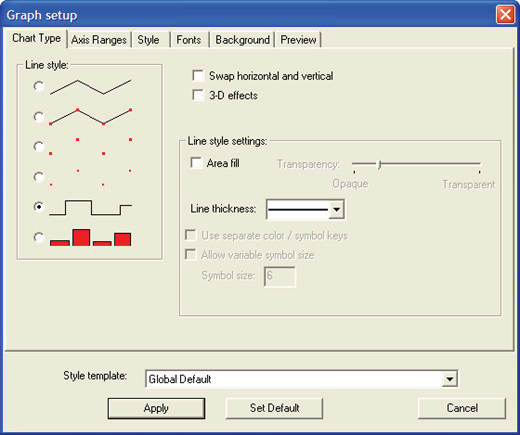The width and height of the screenshot is (520, 435).
Task: Select line with red markers style
Action: click(39, 117)
